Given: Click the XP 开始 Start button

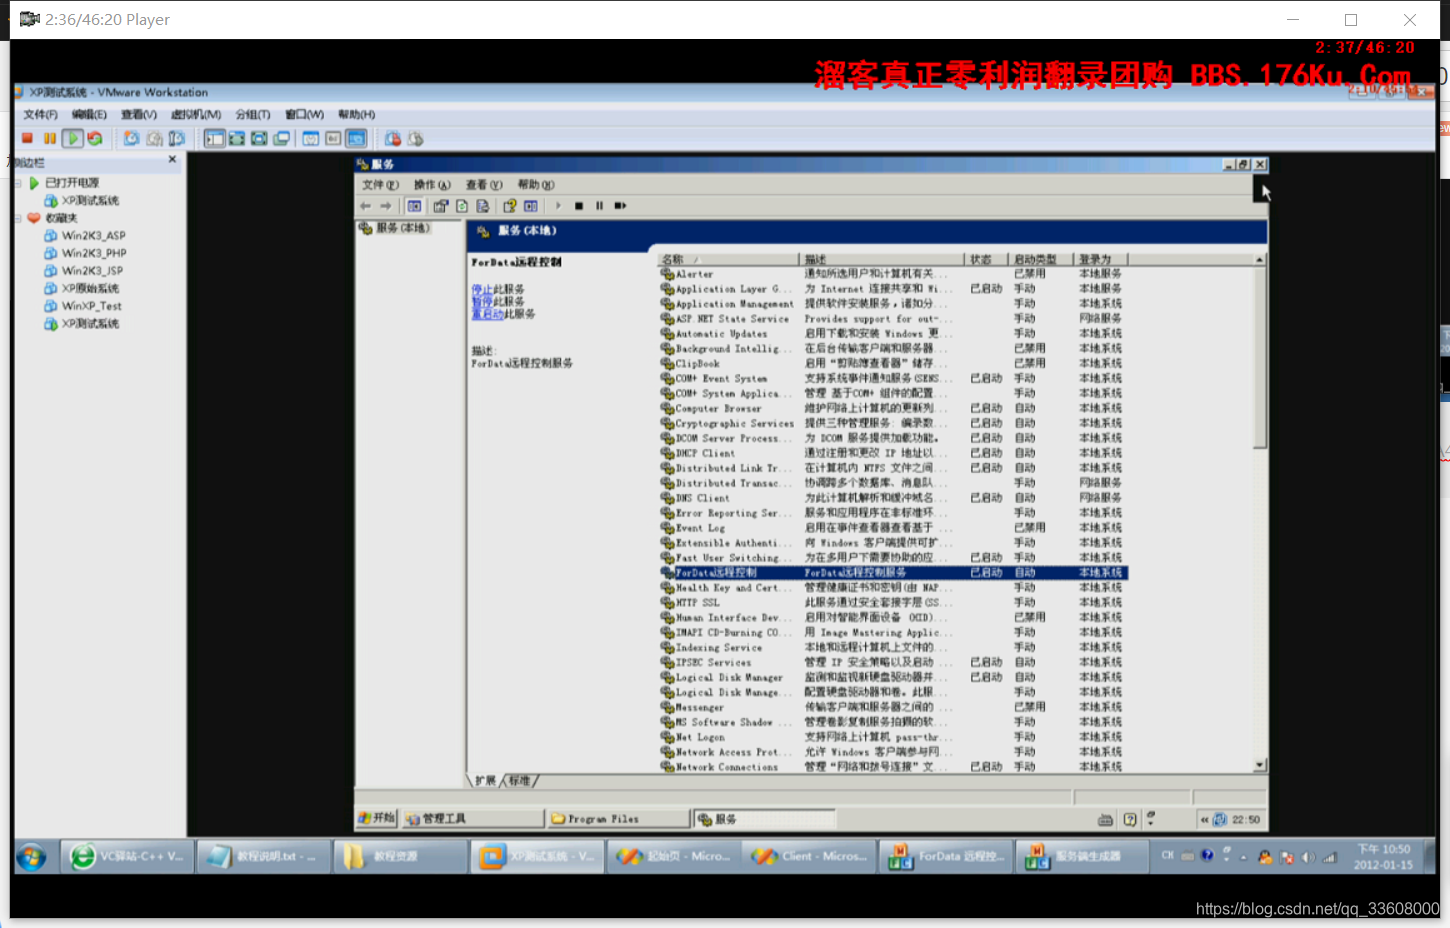Looking at the screenshot, I should click(377, 818).
